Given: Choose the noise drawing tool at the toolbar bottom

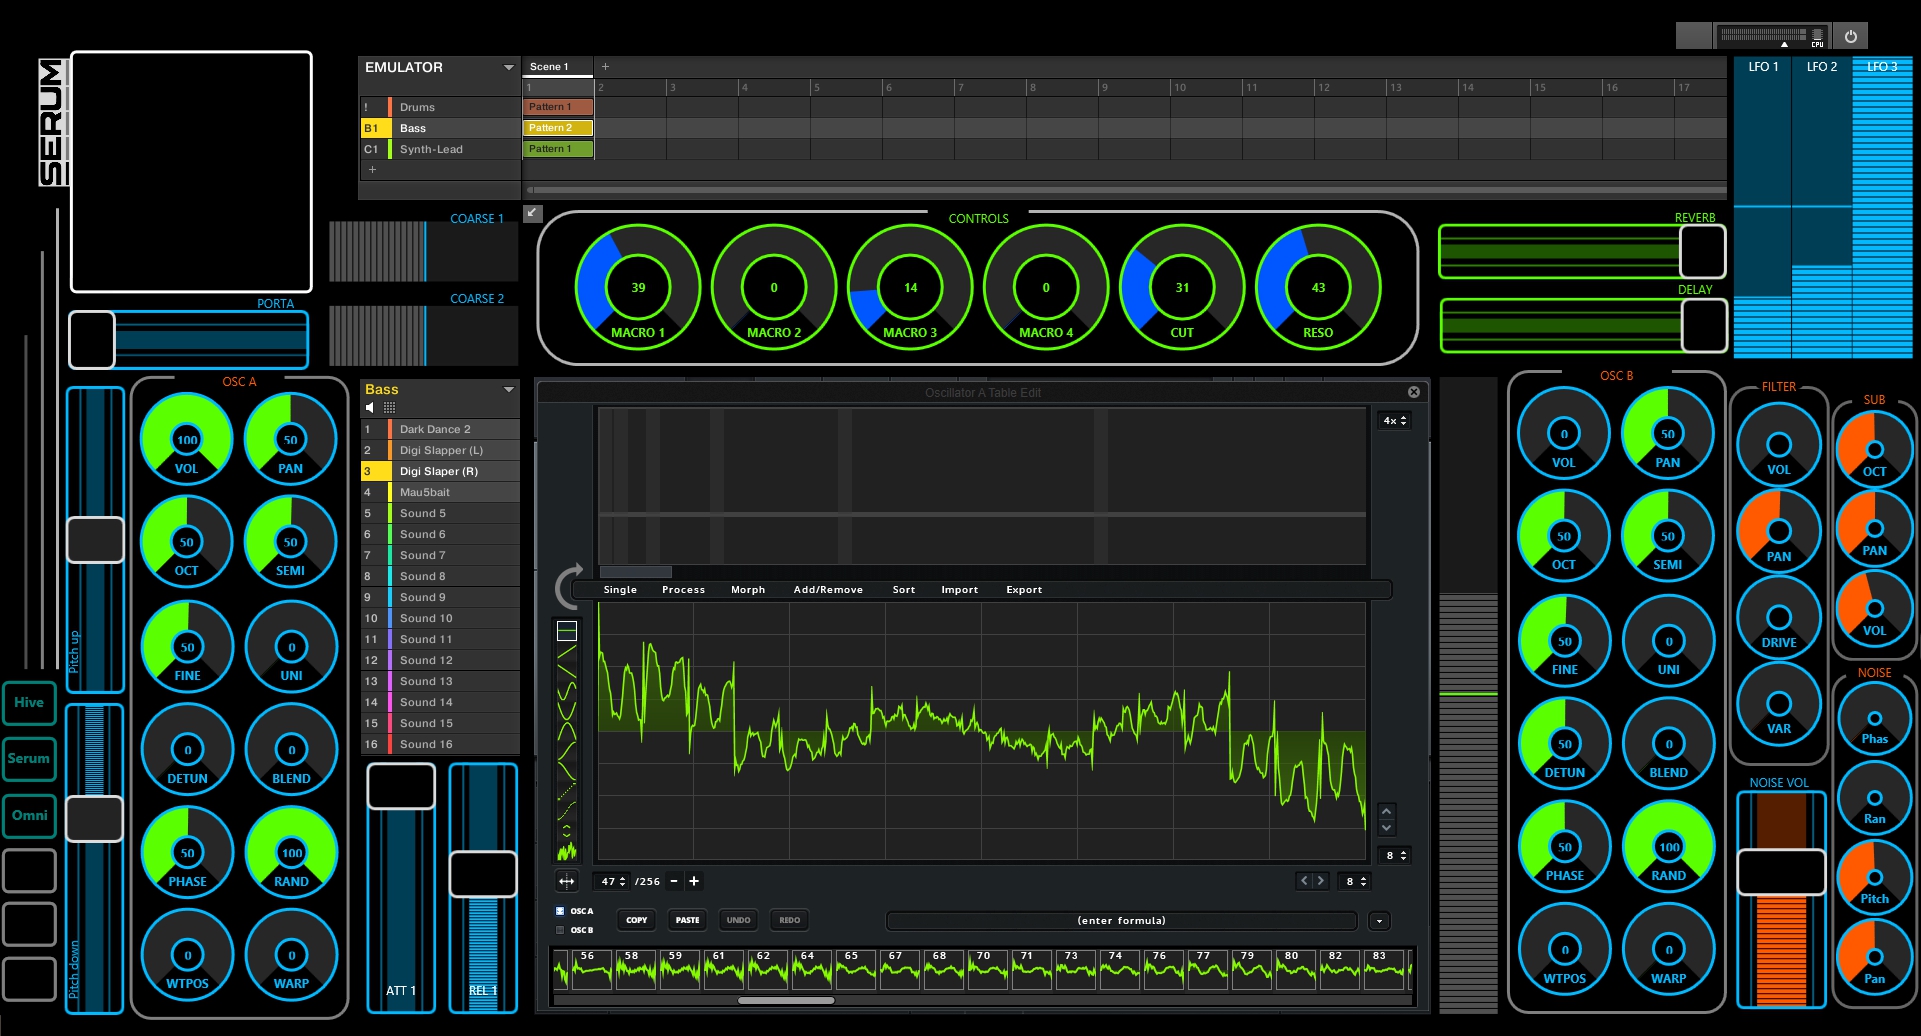Looking at the screenshot, I should [x=567, y=851].
